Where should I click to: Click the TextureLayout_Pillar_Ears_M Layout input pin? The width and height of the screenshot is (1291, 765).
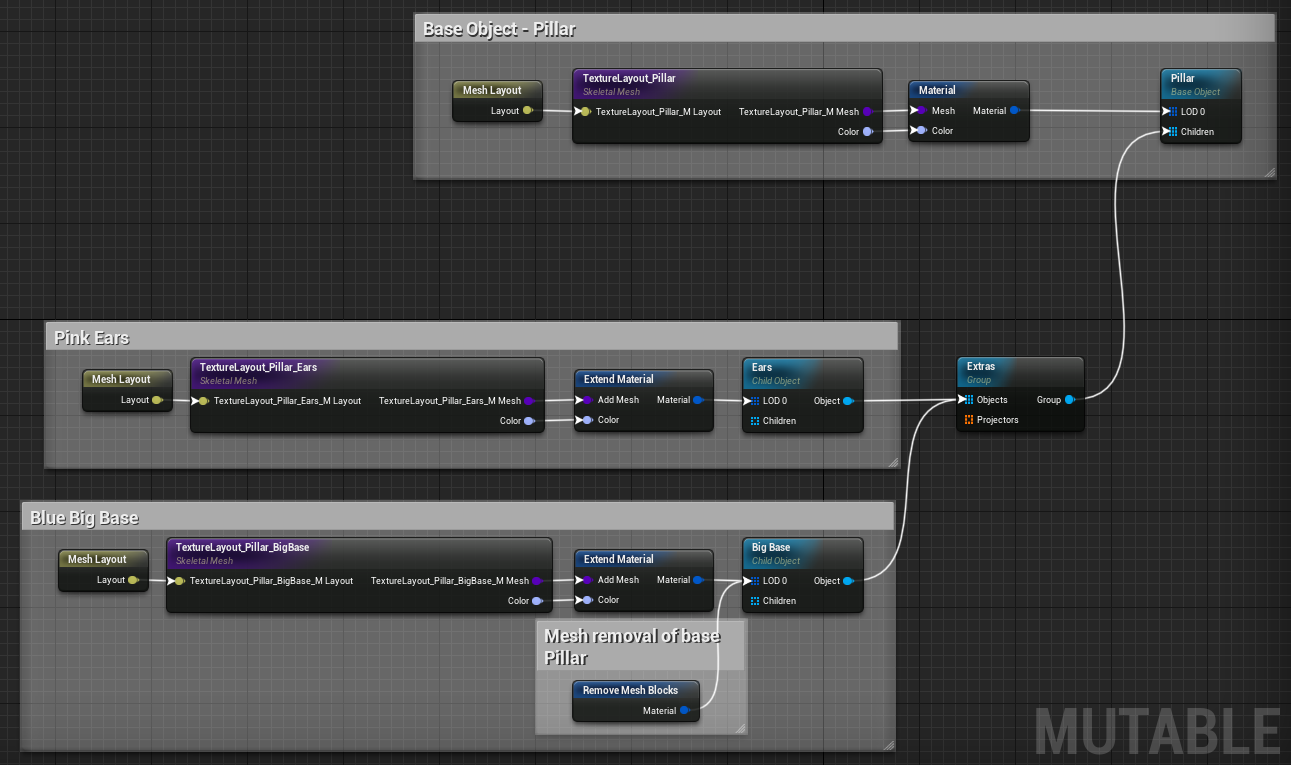(x=202, y=401)
